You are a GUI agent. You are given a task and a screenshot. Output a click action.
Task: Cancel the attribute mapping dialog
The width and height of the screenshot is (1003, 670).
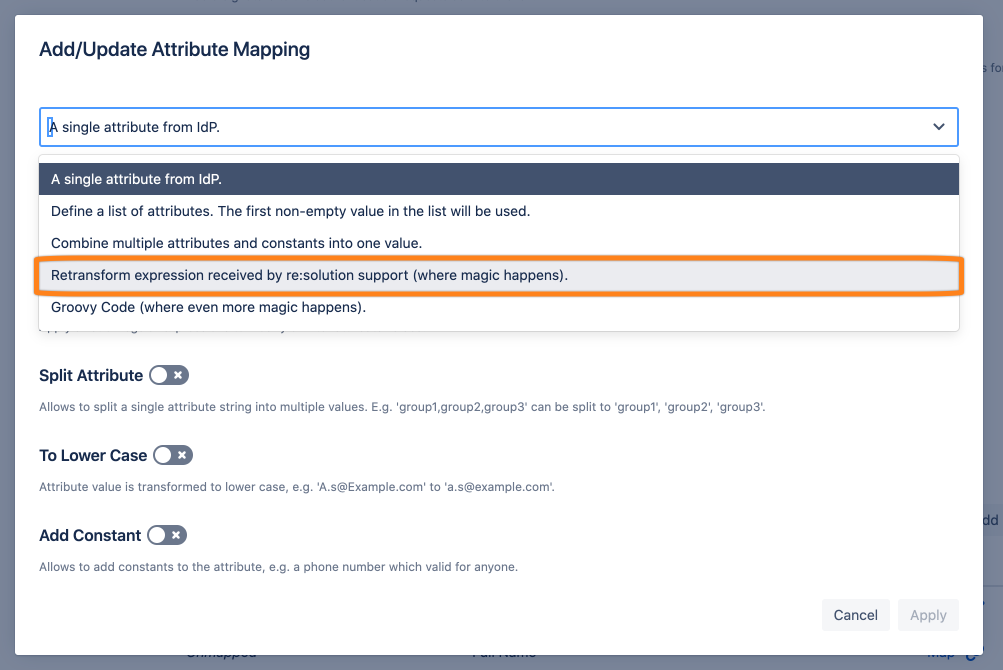click(x=855, y=615)
